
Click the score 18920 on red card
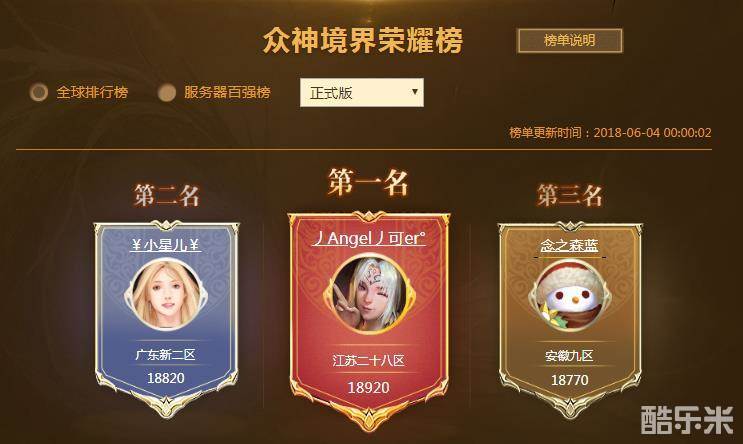click(x=369, y=388)
